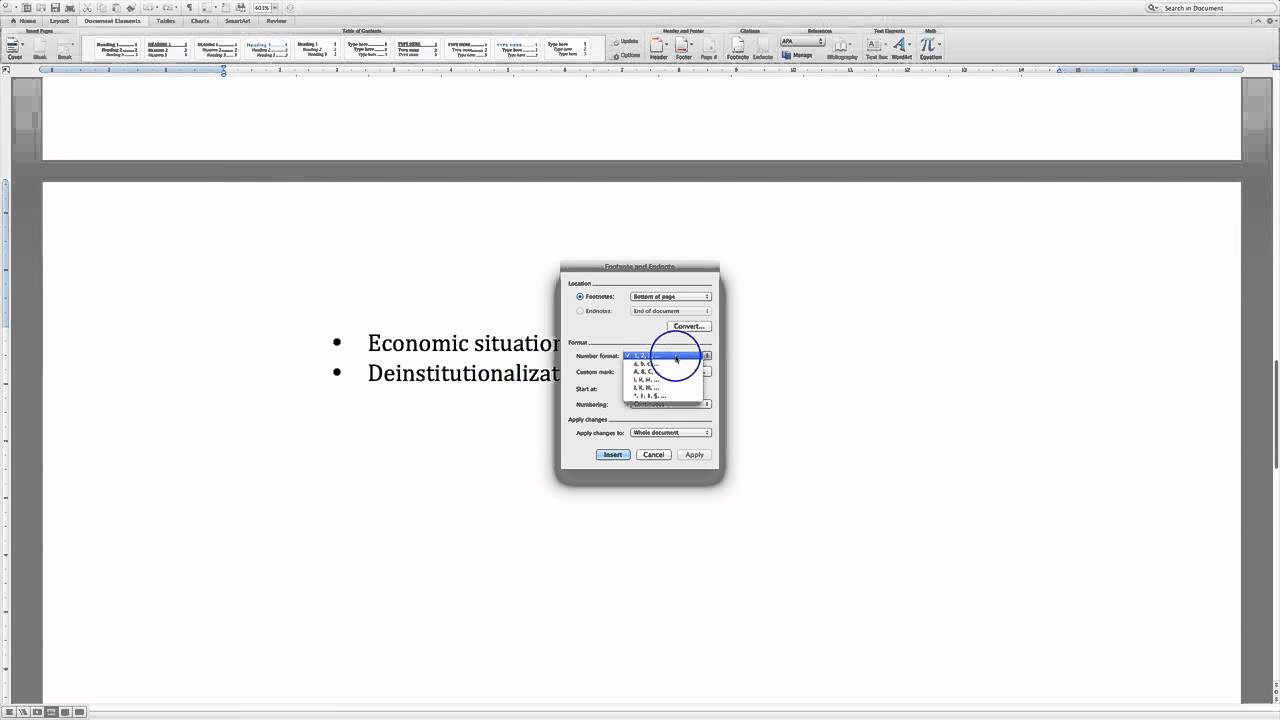Viewport: 1280px width, 720px height.
Task: Click the Footnote icon in Citations group
Action: click(738, 49)
